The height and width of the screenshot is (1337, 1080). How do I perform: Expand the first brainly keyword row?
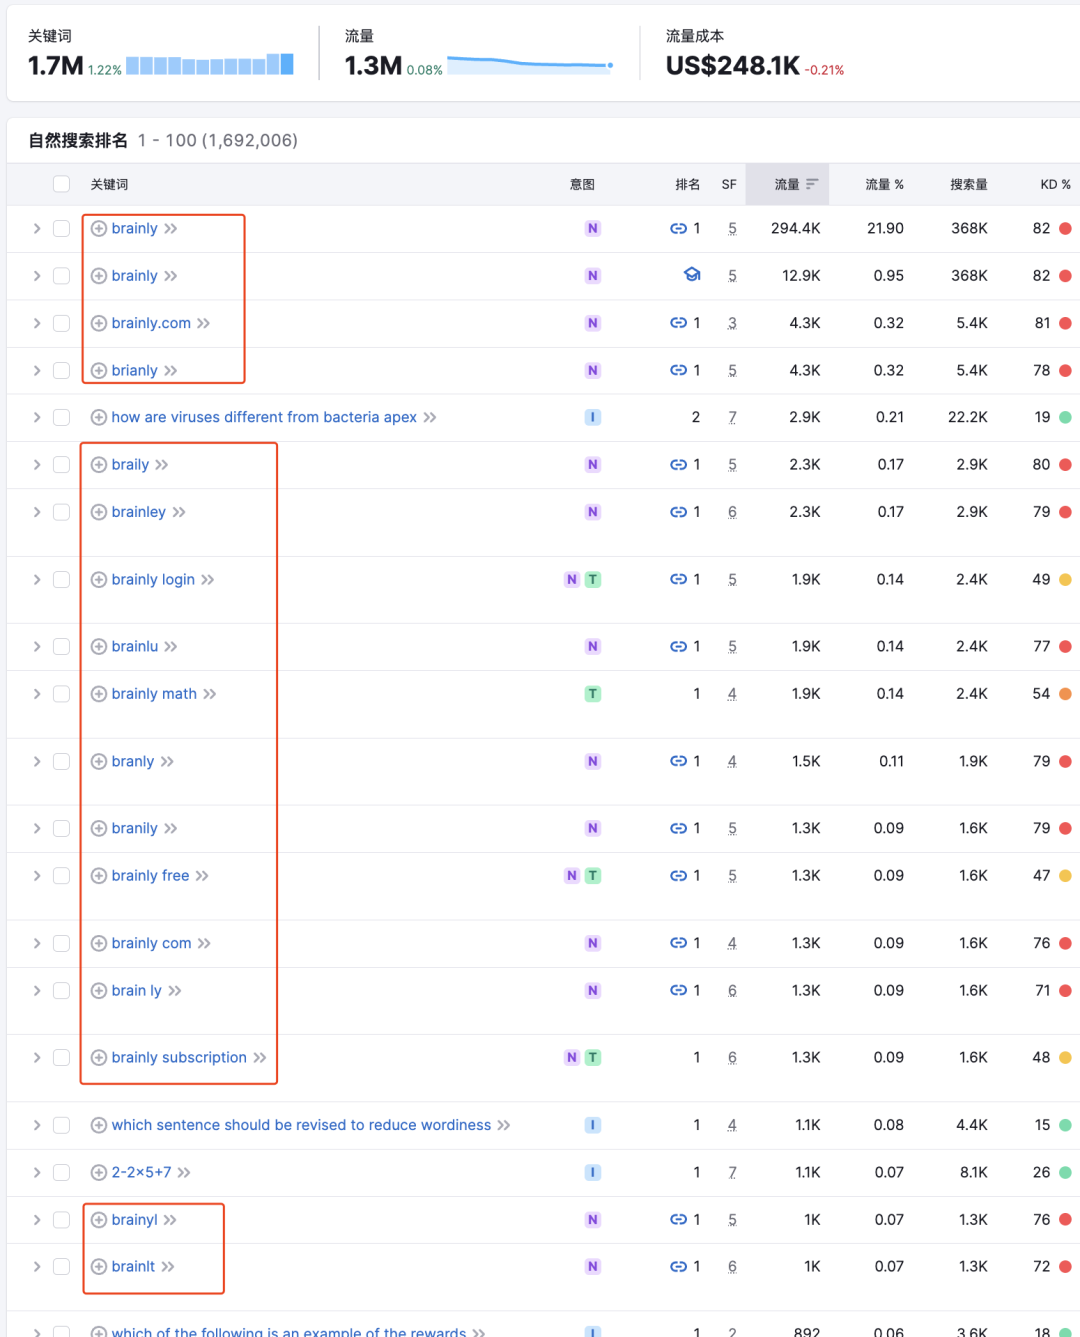37,229
